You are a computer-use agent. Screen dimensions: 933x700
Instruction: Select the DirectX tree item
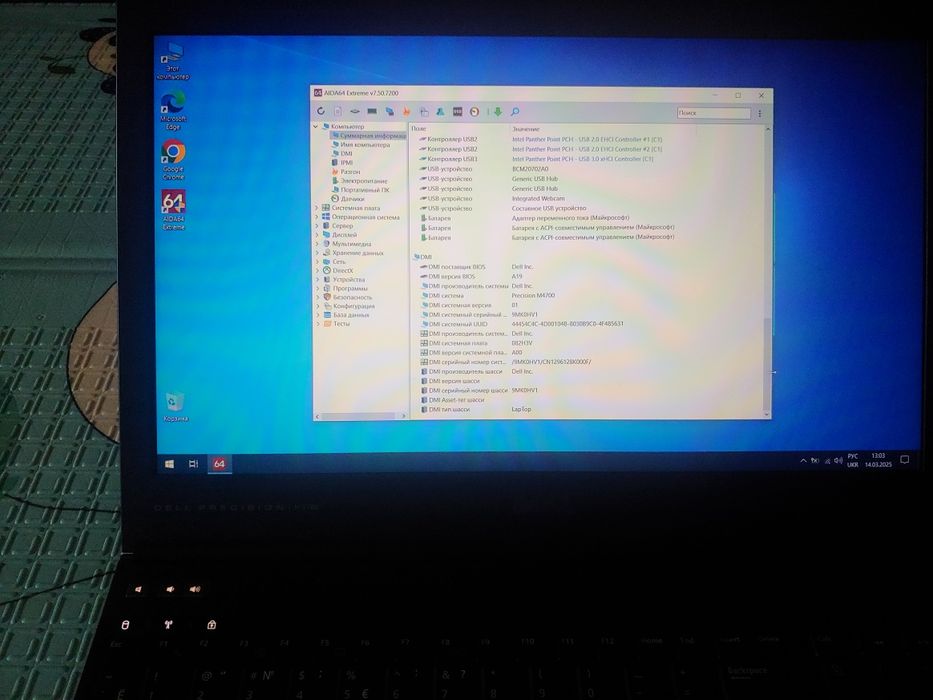click(338, 271)
